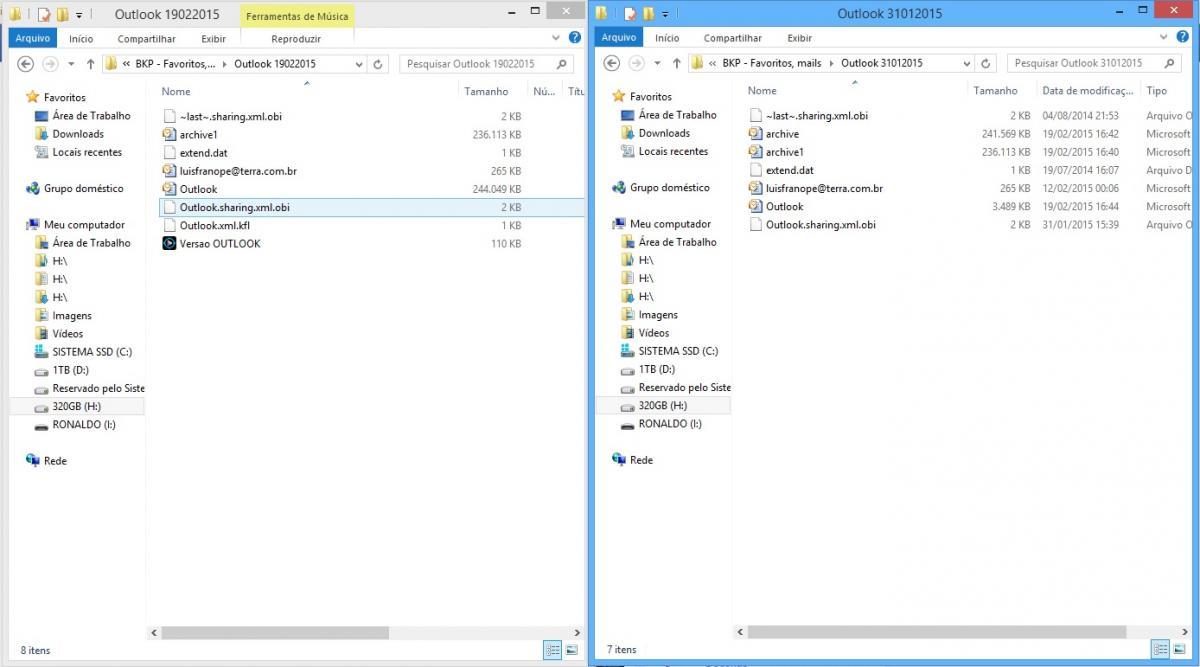Refresh the left Outlook 19022015 folder
The width and height of the screenshot is (1200, 667).
click(x=379, y=64)
